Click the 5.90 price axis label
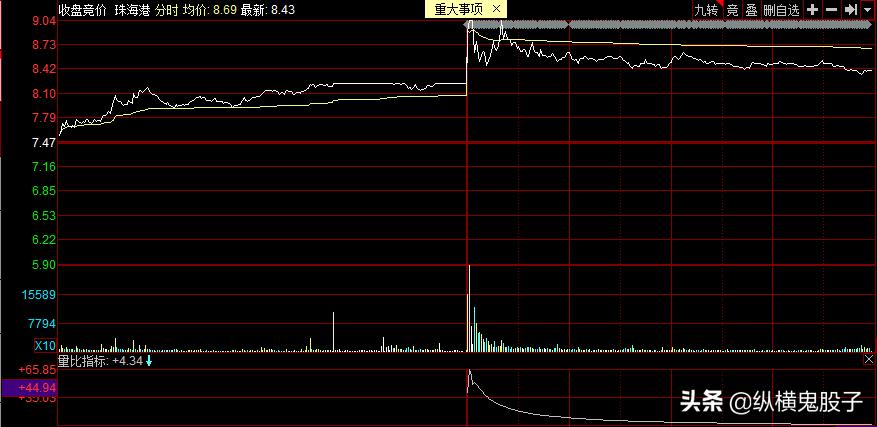 pyautogui.click(x=45, y=265)
